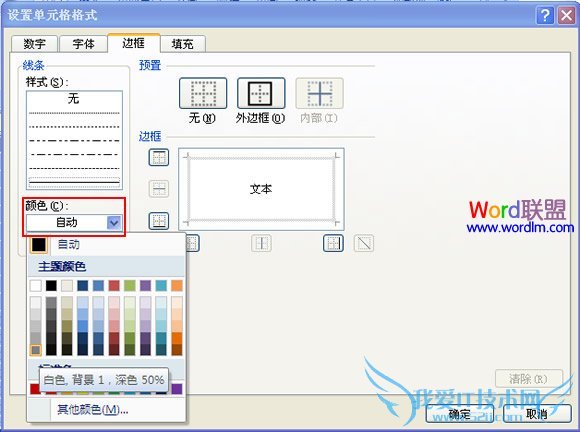Viewport: 580px width, 432px height.
Task: Pick the aqua theme color swatch in top row
Action: tap(161, 286)
